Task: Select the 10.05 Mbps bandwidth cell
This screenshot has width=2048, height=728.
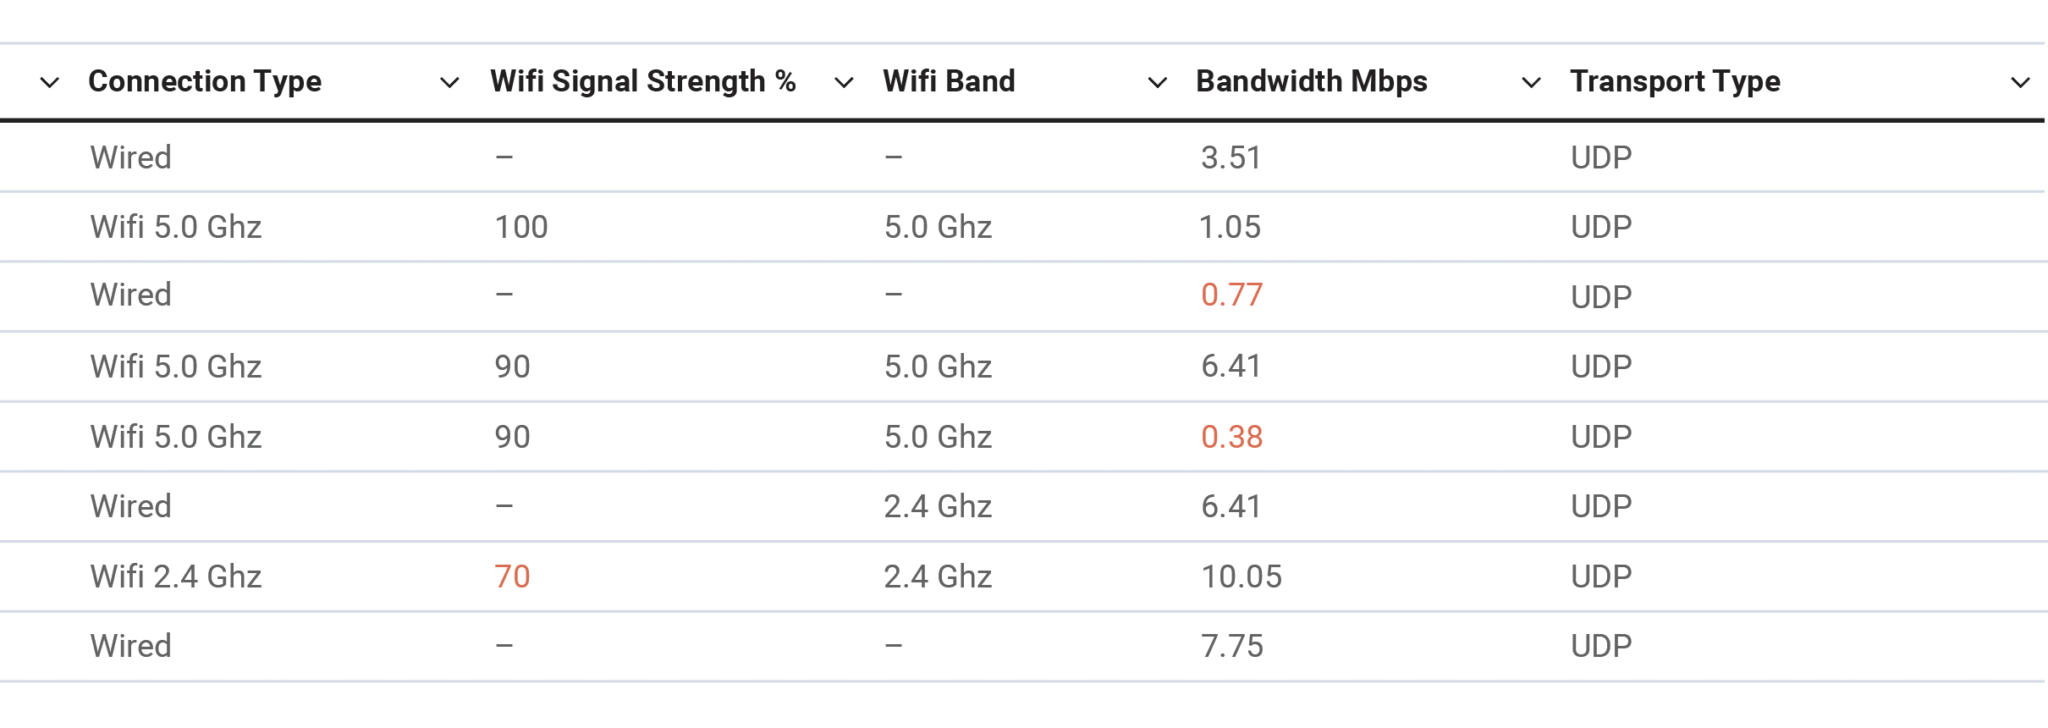Action: pyautogui.click(x=1242, y=576)
